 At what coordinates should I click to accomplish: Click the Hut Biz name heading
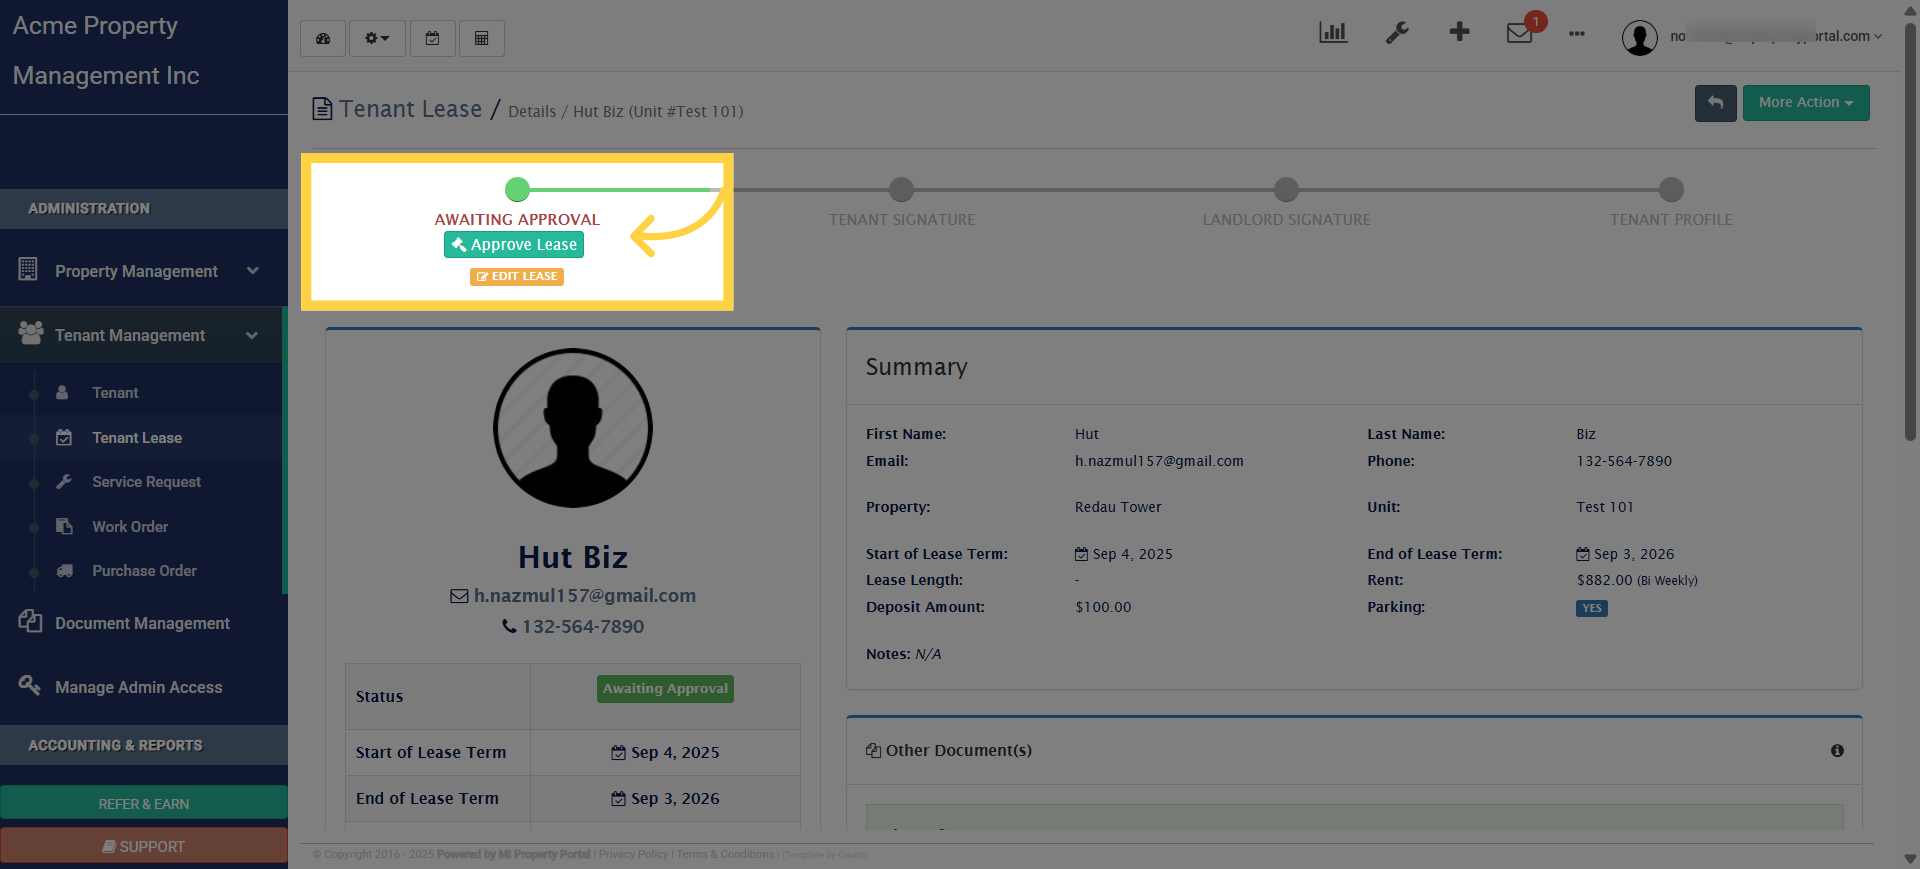pos(573,557)
